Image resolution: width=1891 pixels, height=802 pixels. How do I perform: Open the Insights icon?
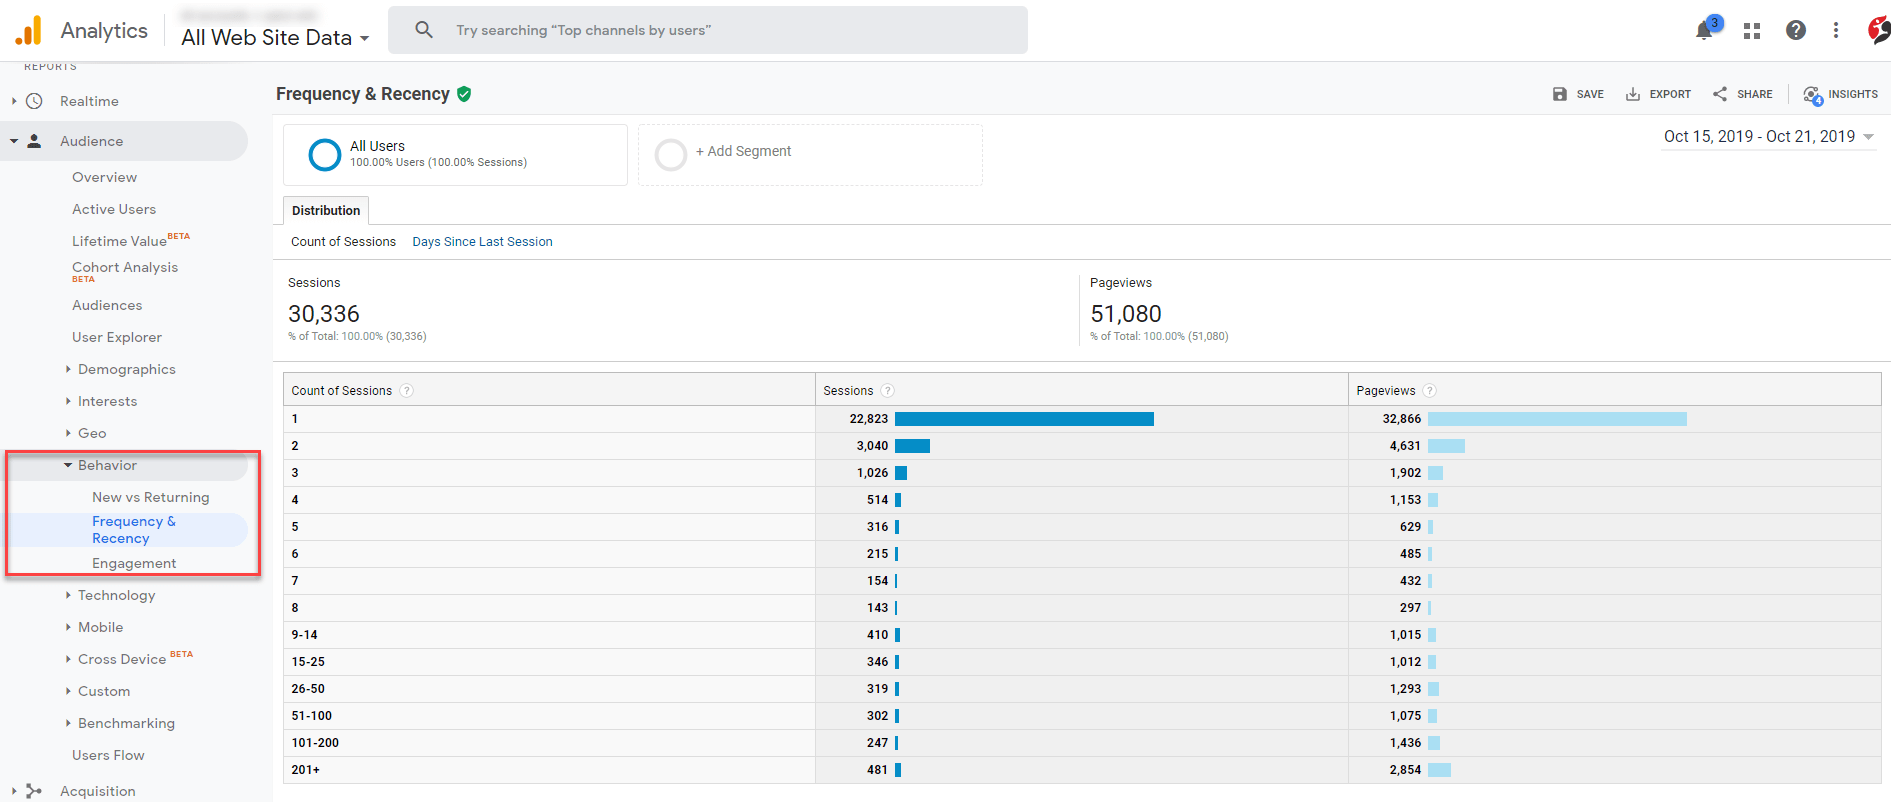click(x=1813, y=95)
